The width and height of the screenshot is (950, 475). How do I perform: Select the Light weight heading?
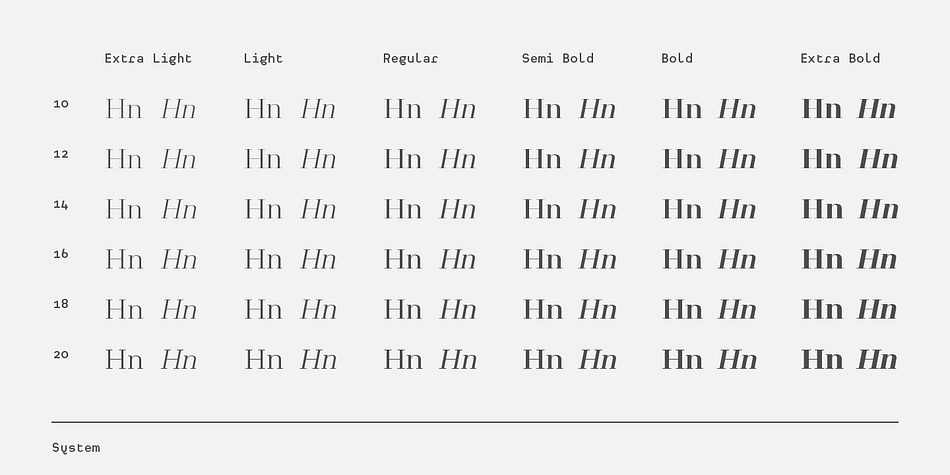(263, 59)
